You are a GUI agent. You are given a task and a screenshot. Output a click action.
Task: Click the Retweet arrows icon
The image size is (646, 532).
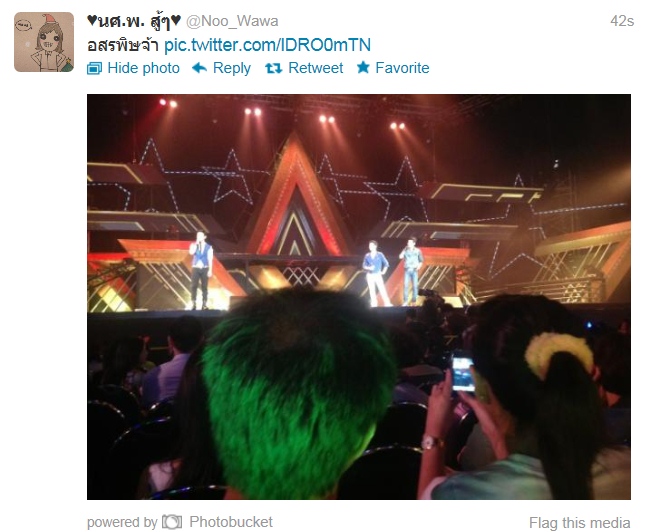(x=274, y=68)
